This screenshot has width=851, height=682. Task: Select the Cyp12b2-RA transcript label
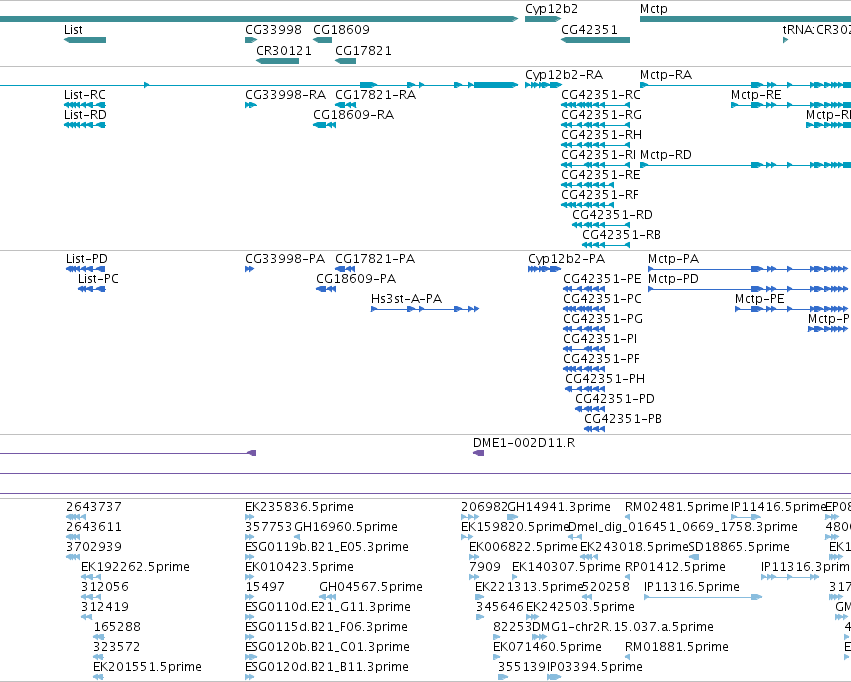pyautogui.click(x=564, y=74)
